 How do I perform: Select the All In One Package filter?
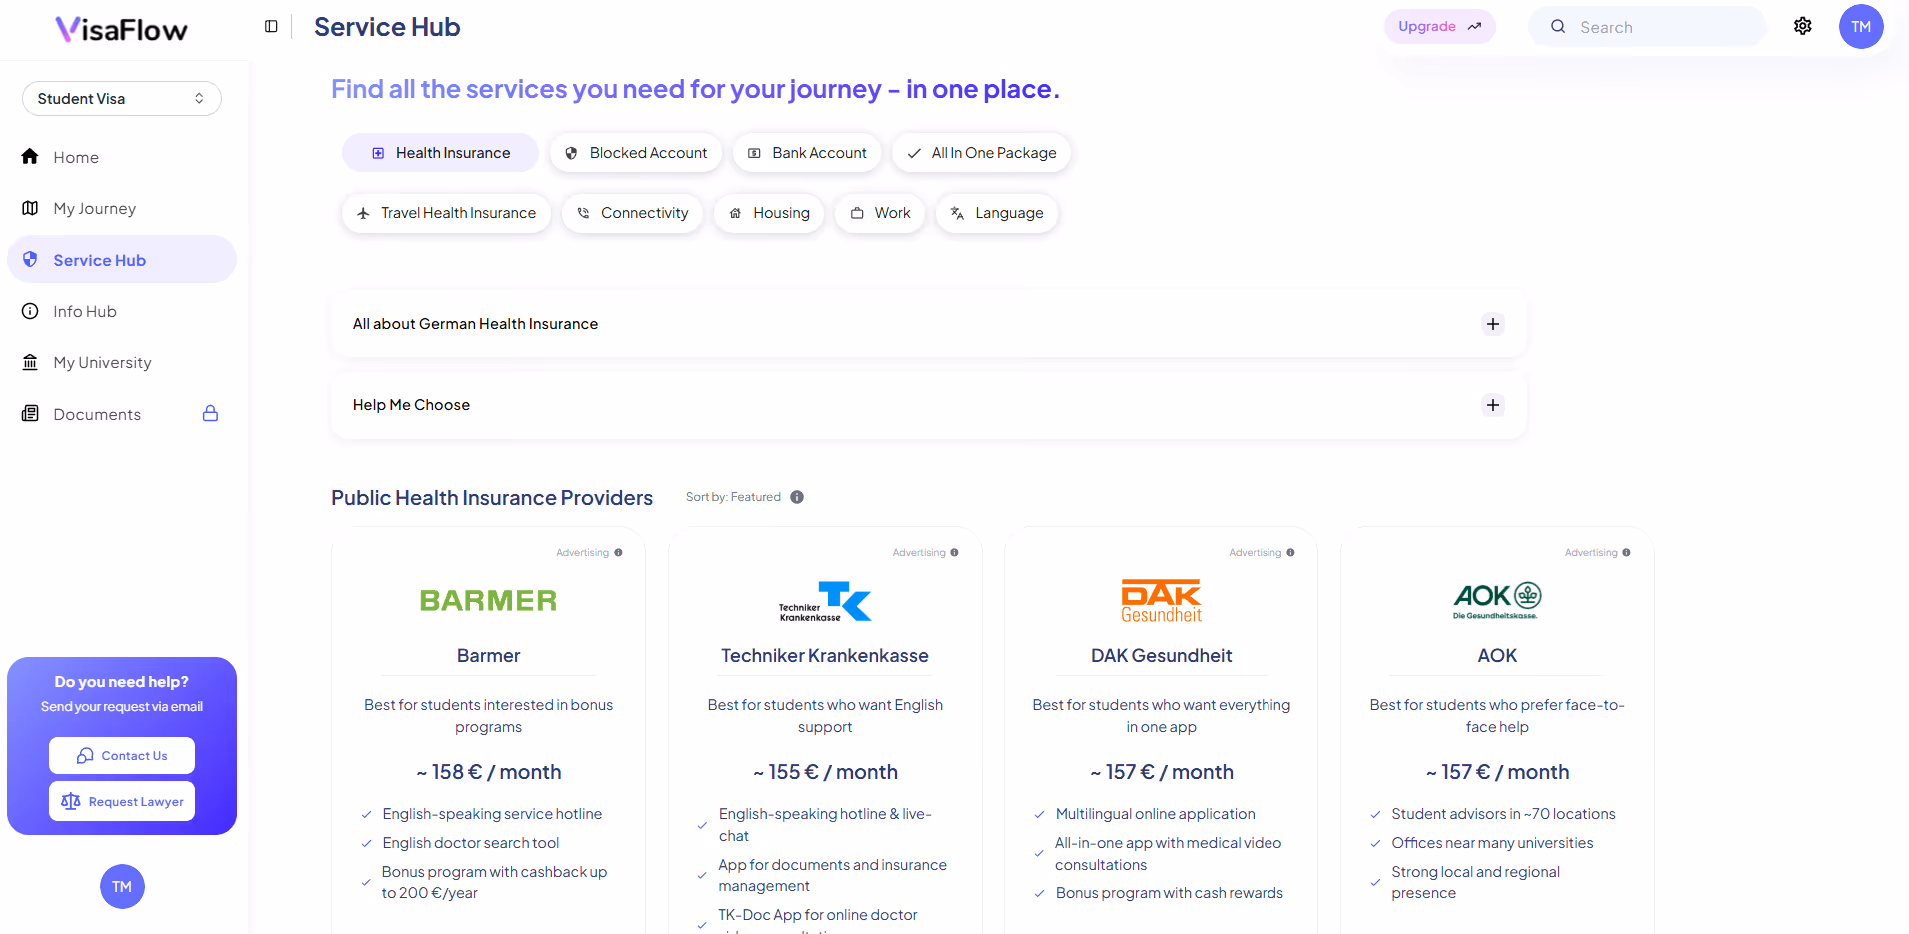(x=981, y=152)
